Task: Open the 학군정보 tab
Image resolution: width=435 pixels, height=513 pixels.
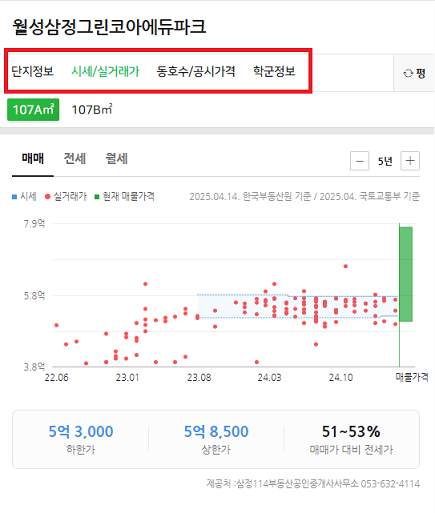Action: click(x=274, y=71)
